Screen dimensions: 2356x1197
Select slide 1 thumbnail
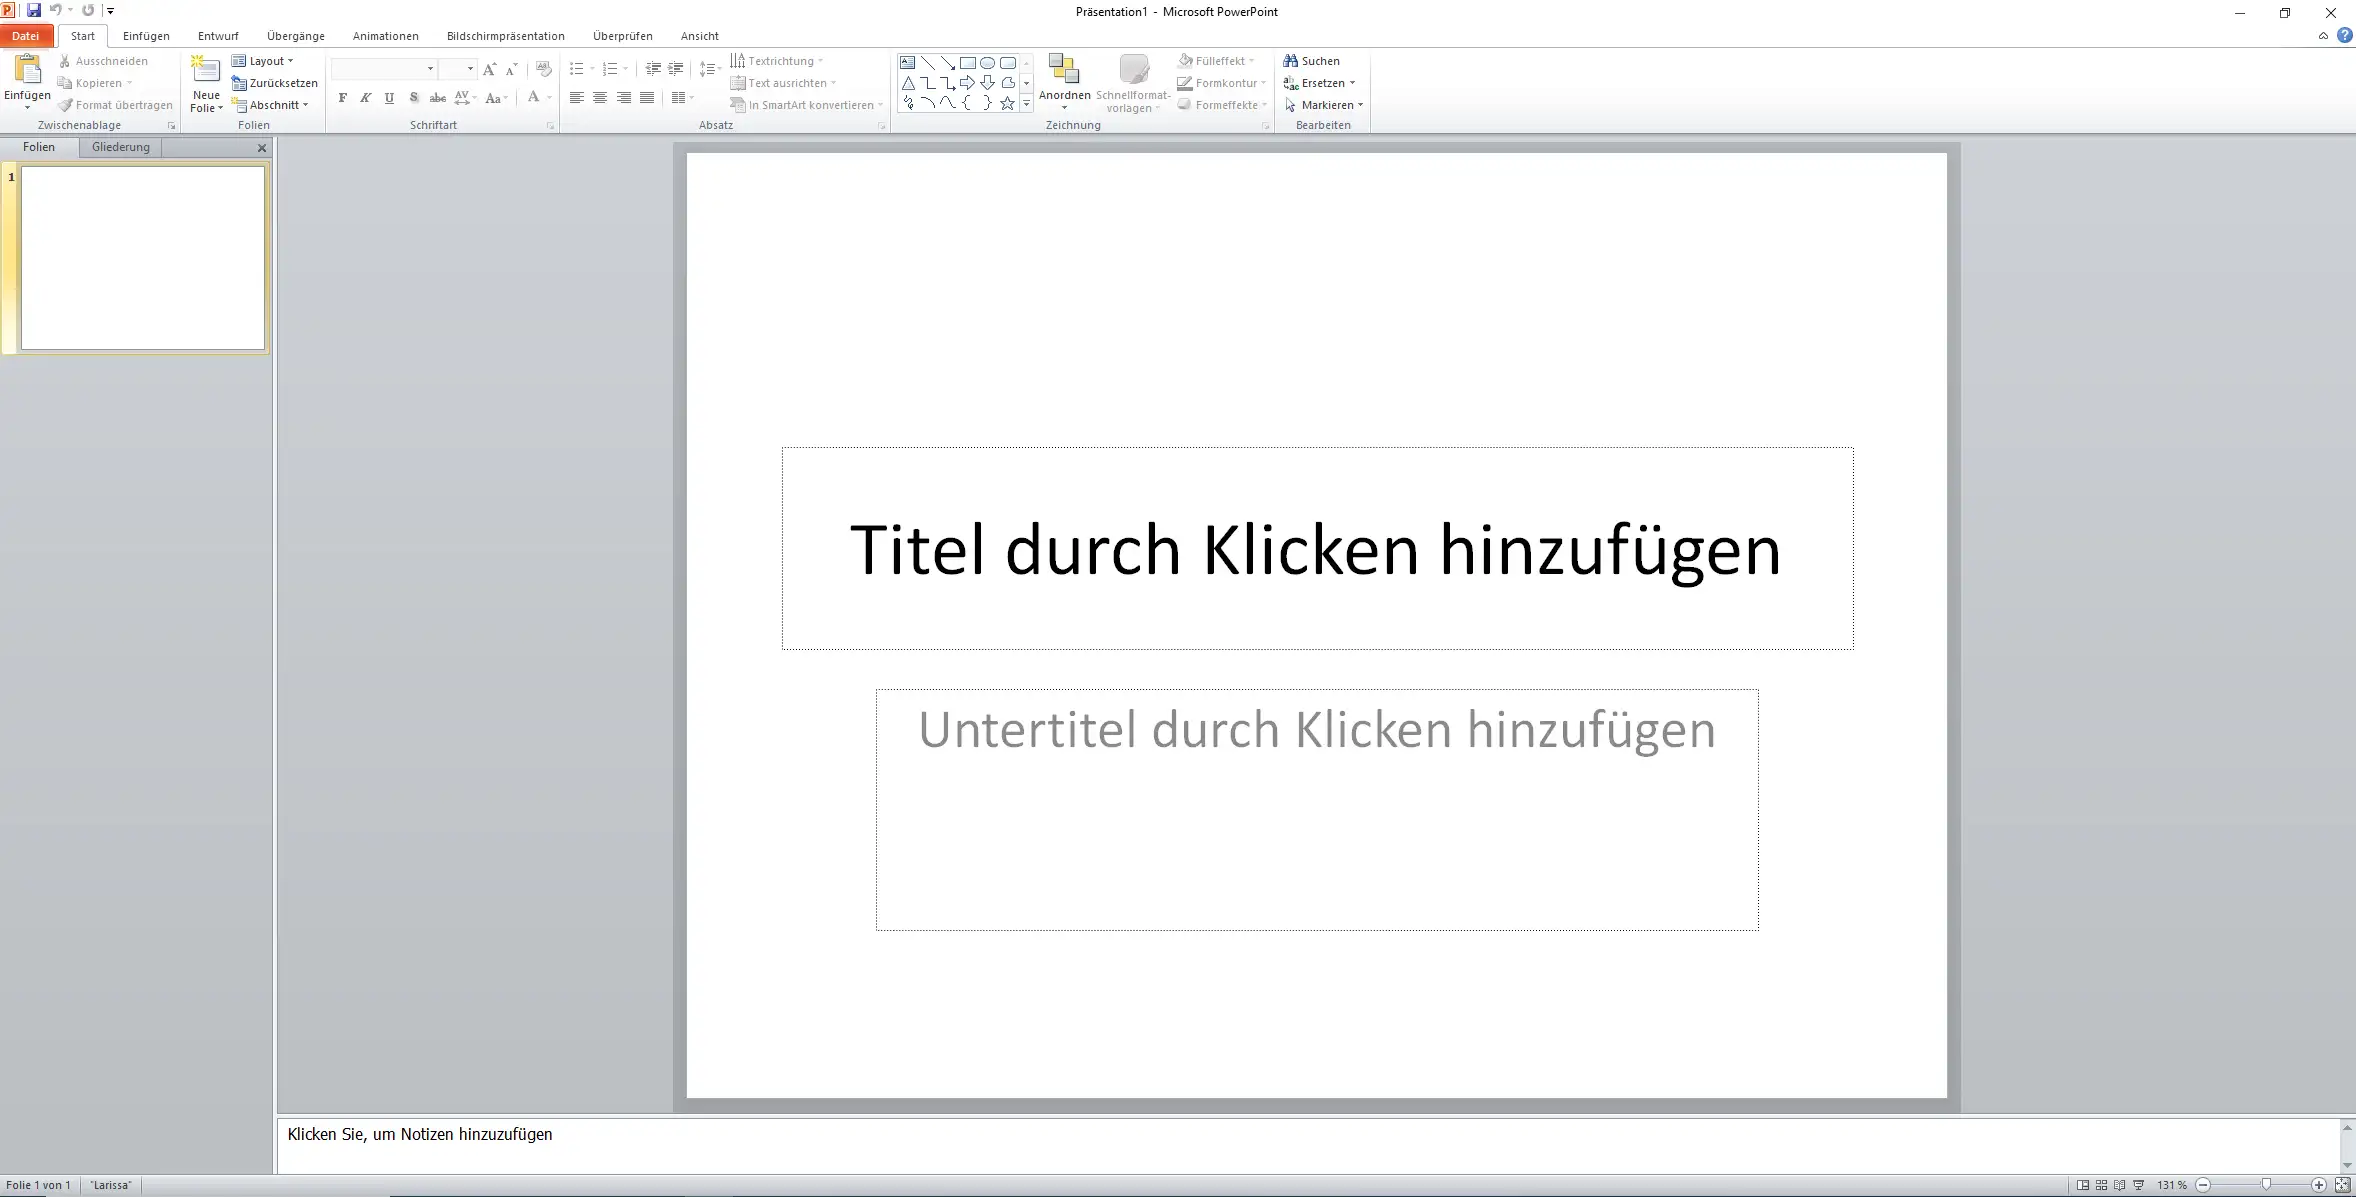tap(143, 258)
